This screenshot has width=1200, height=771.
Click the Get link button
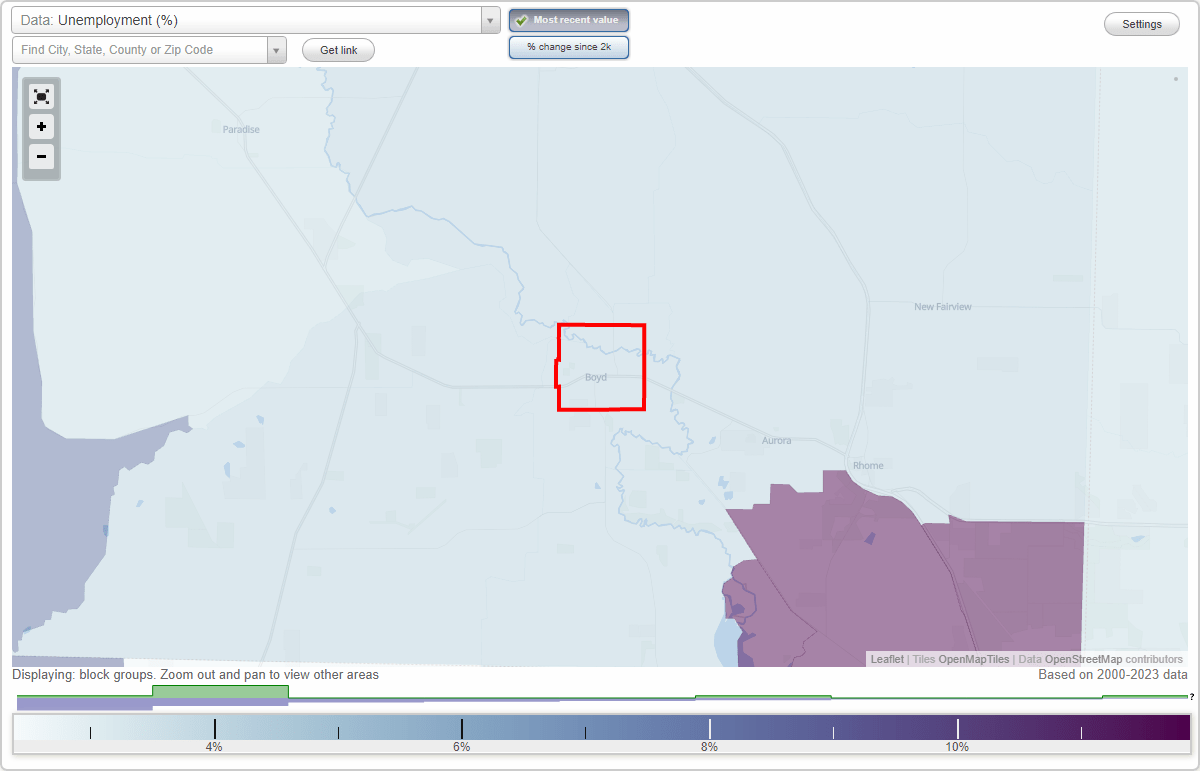pyautogui.click(x=338, y=49)
